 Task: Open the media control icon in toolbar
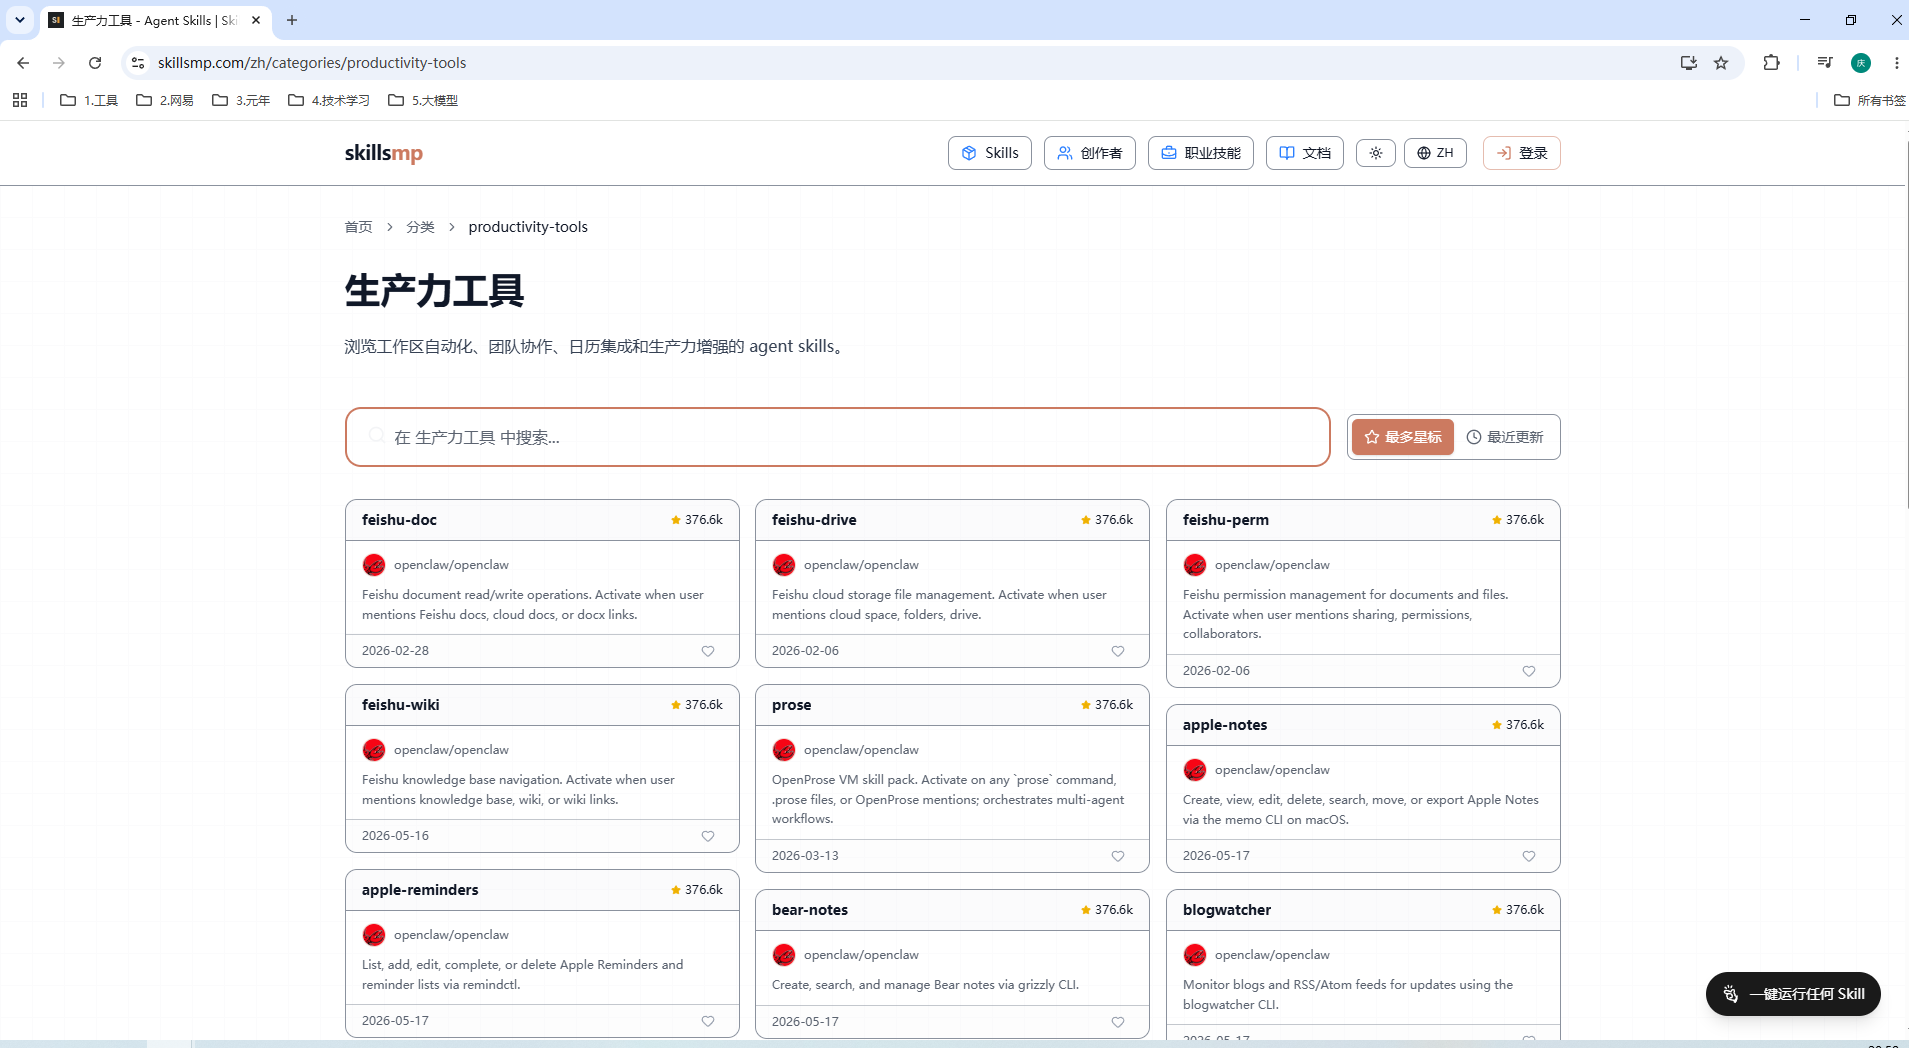click(1825, 63)
